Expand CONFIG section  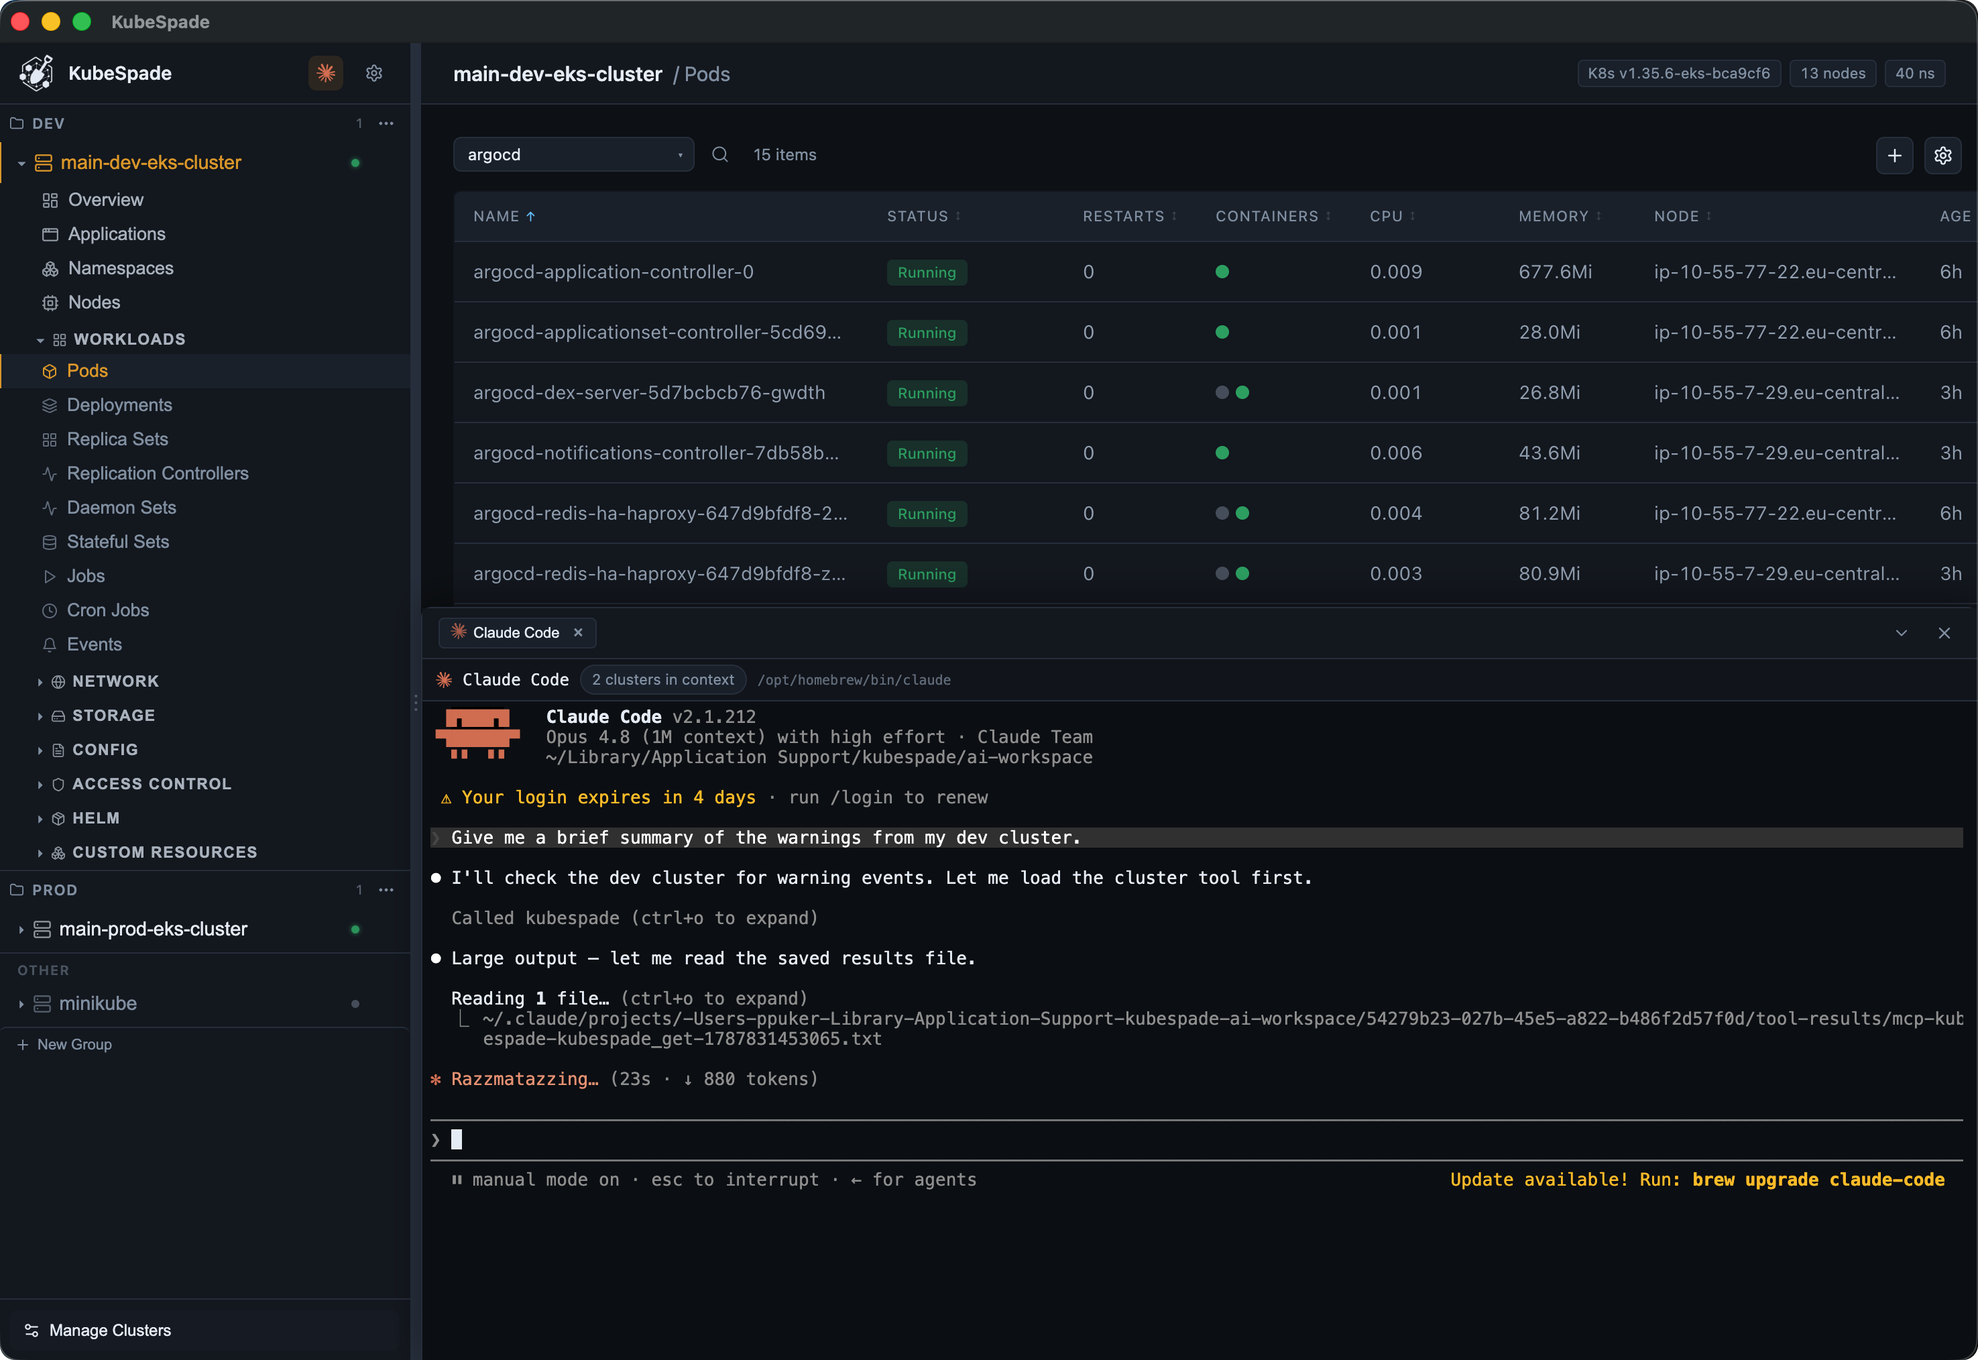tap(40, 750)
